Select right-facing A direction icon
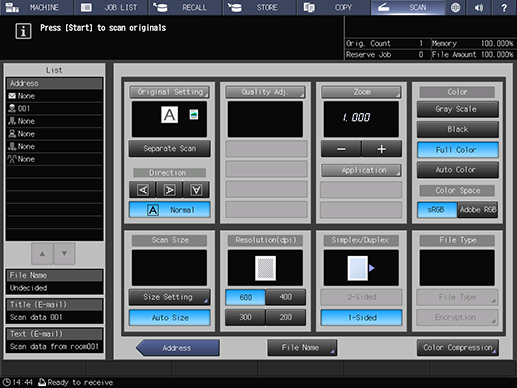Viewport: 517px width, 388px height. click(169, 190)
